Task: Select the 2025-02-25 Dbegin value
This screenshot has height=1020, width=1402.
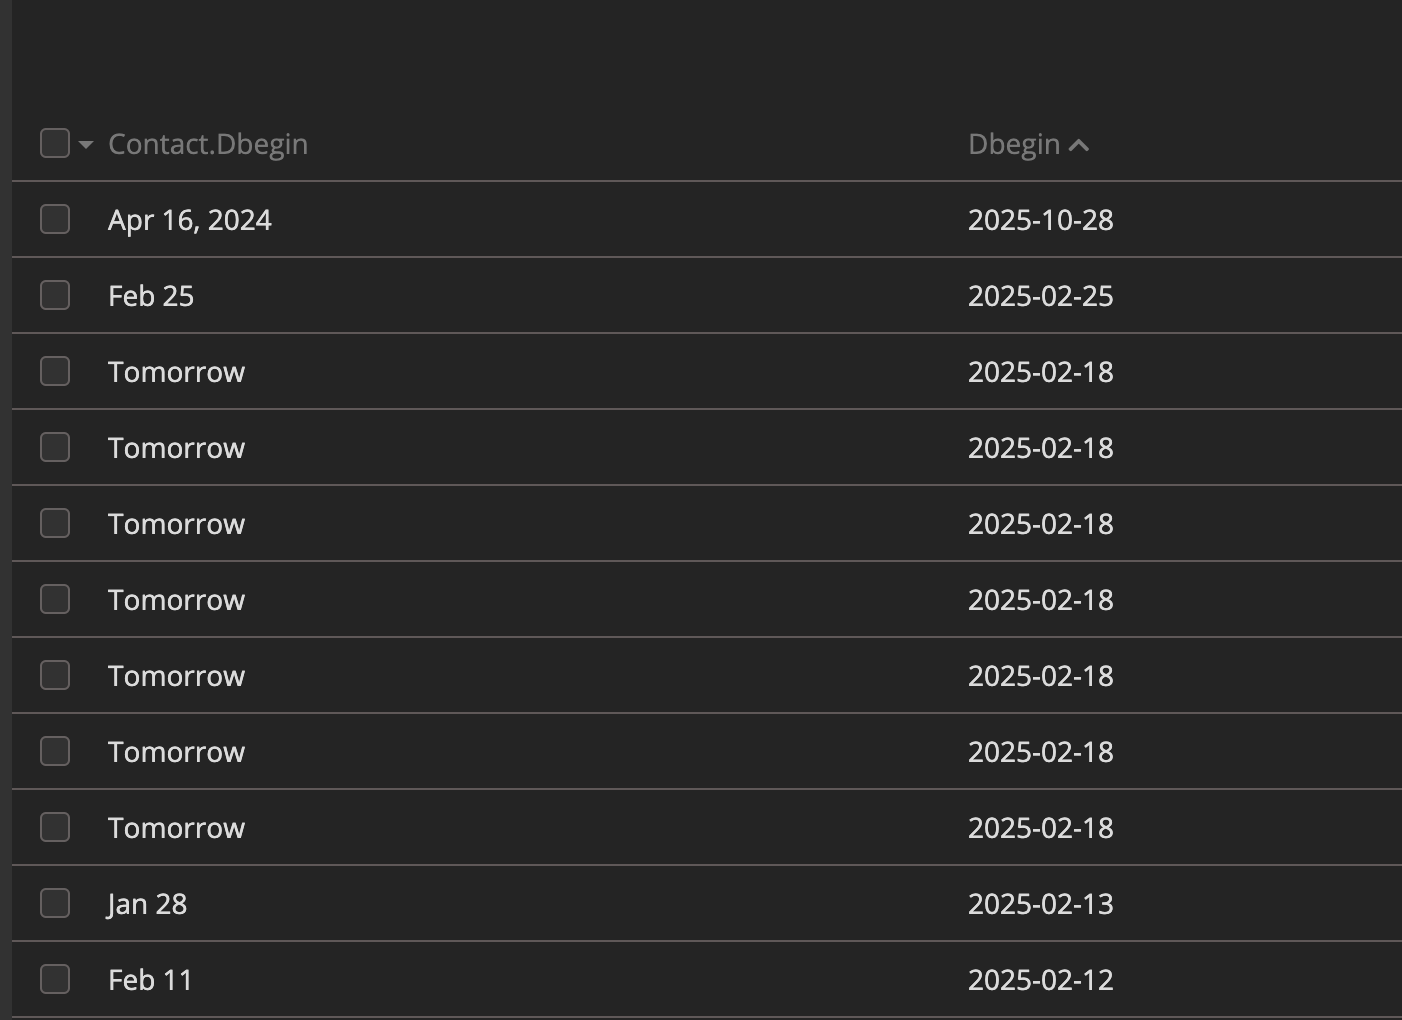Action: point(1040,296)
